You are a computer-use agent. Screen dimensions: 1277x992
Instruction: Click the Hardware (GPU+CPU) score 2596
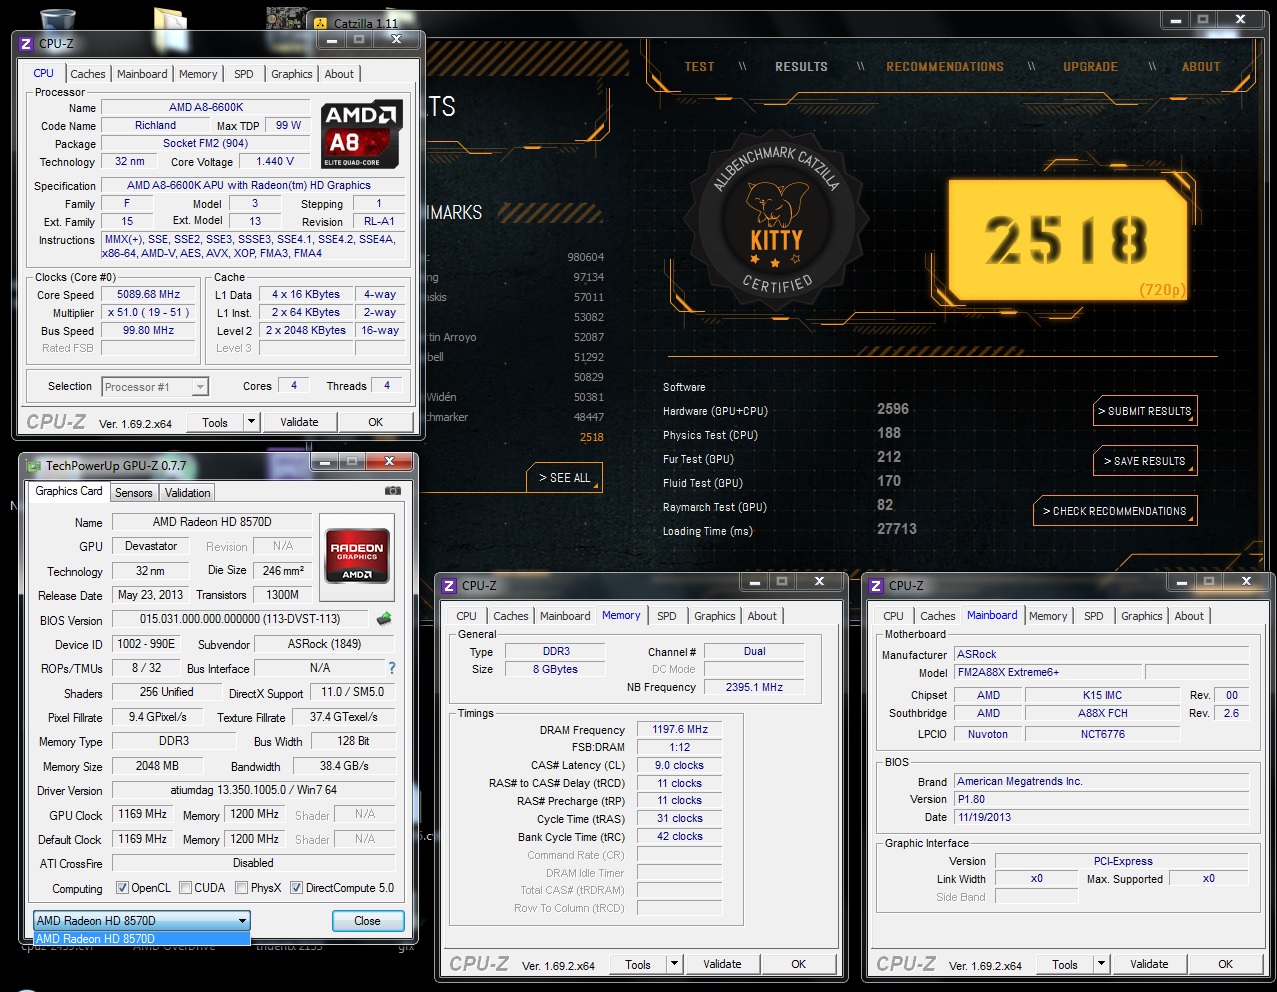(x=893, y=409)
